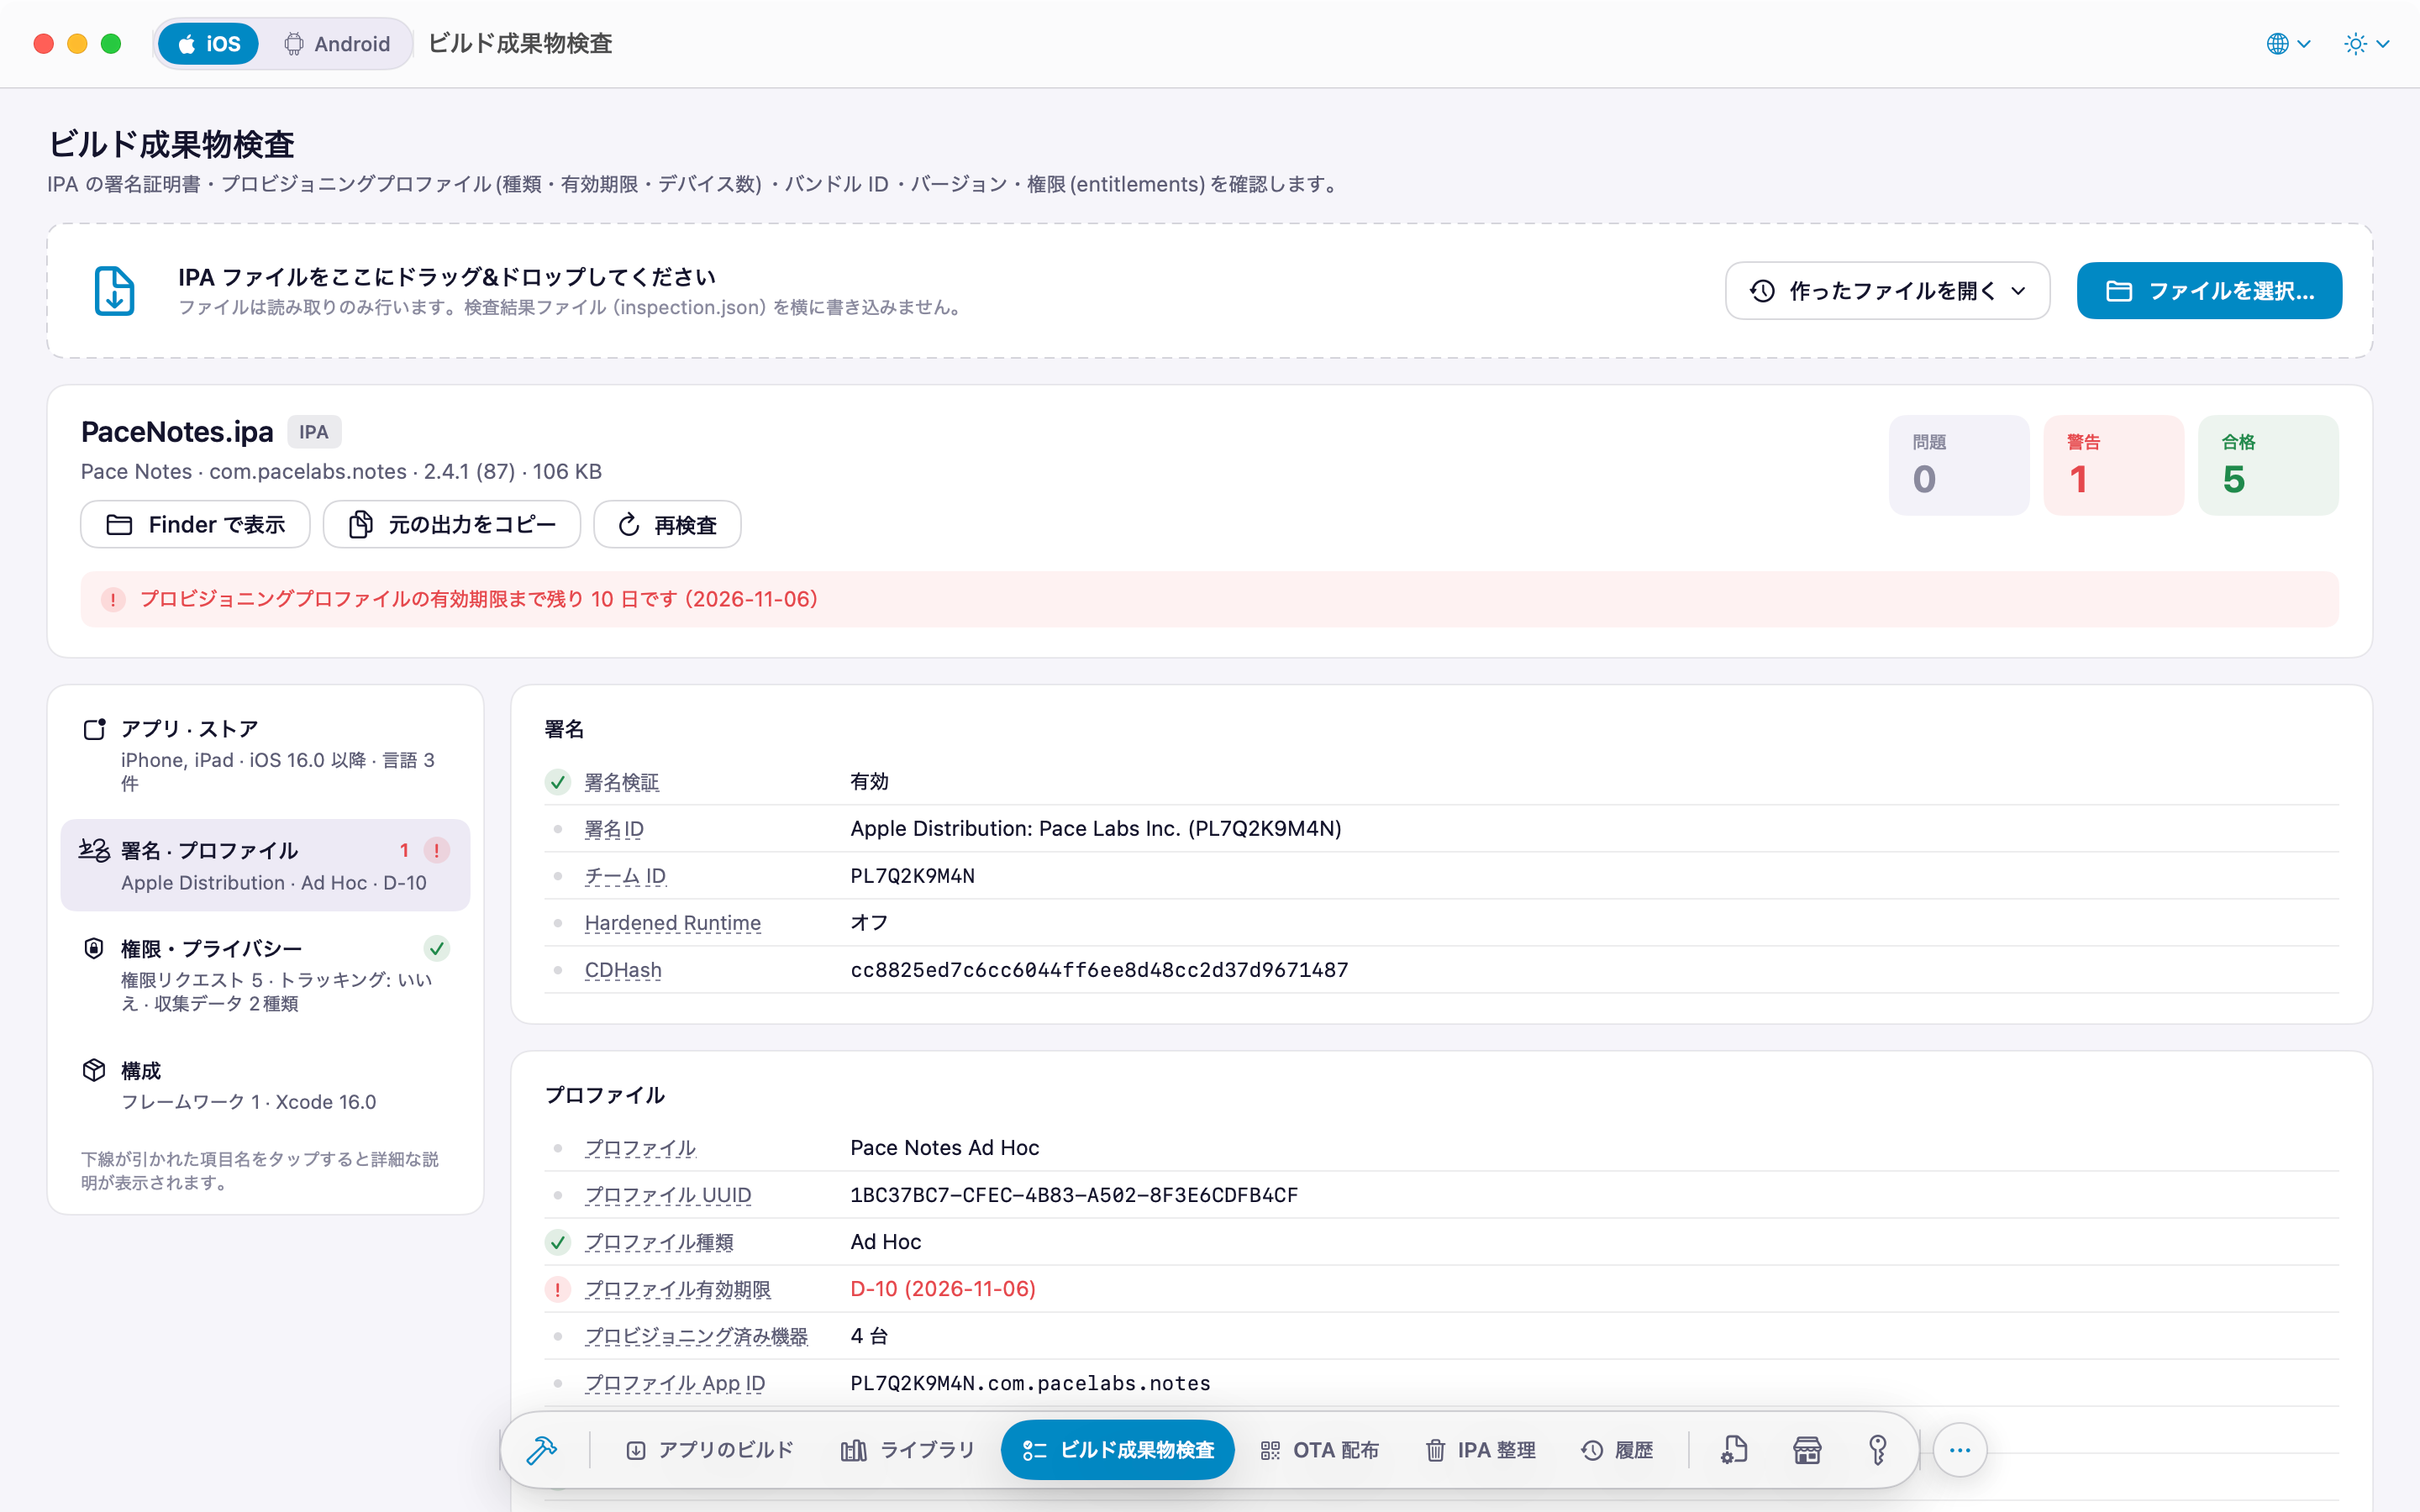Click プロファイル App ID label
Screen dimensions: 2420x1512
[675, 1384]
